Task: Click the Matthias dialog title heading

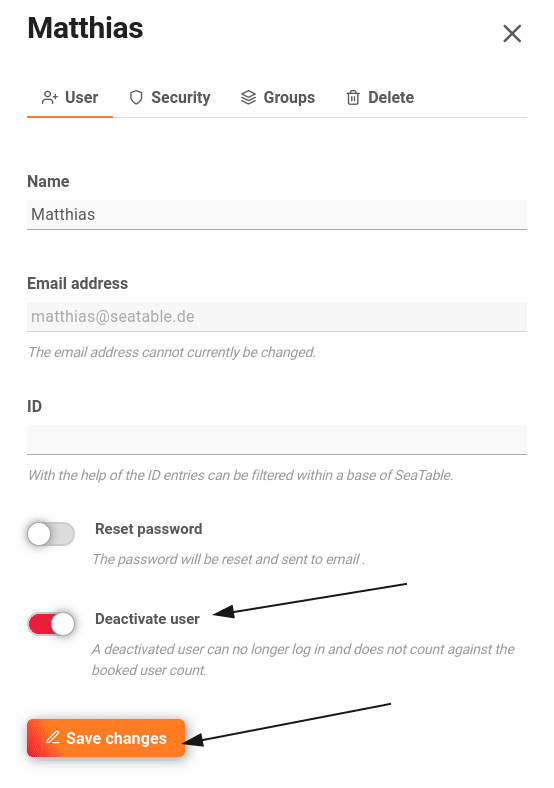Action: [x=85, y=28]
